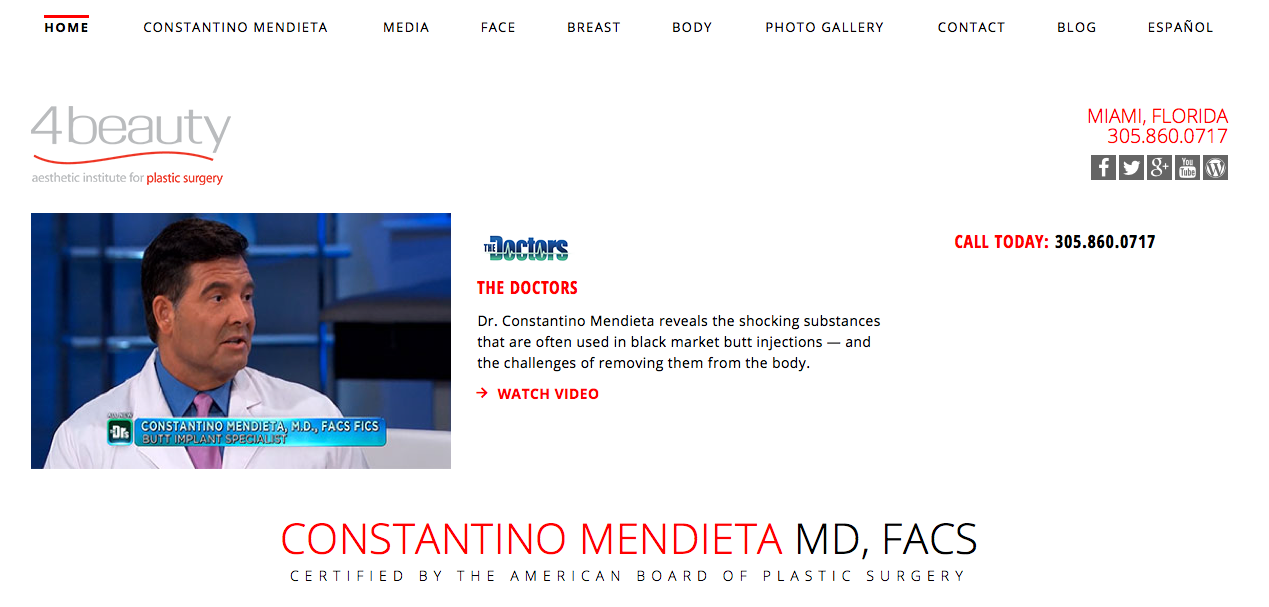Open the WordPress blog icon
Screen dimensions: 1269x607
click(x=1215, y=168)
